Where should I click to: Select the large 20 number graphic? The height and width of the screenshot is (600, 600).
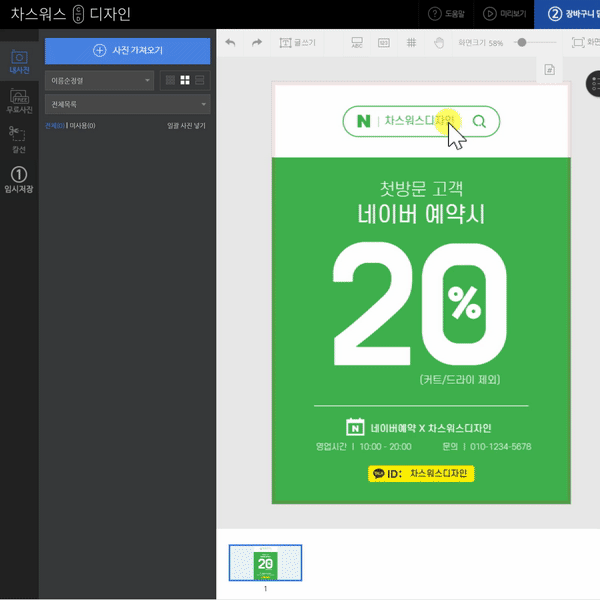pos(420,304)
